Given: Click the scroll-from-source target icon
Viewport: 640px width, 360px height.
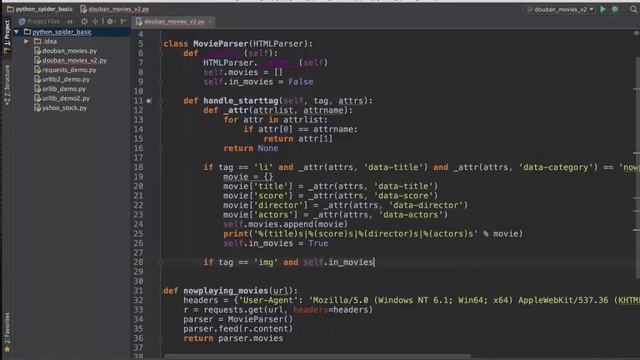Looking at the screenshot, I should point(84,21).
